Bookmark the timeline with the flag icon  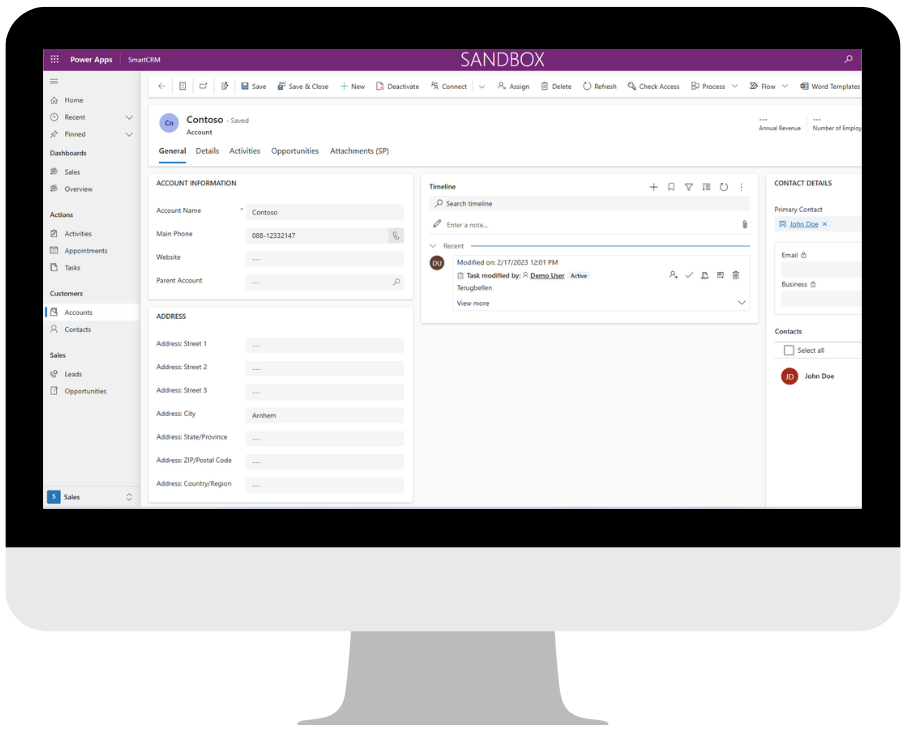click(x=671, y=187)
